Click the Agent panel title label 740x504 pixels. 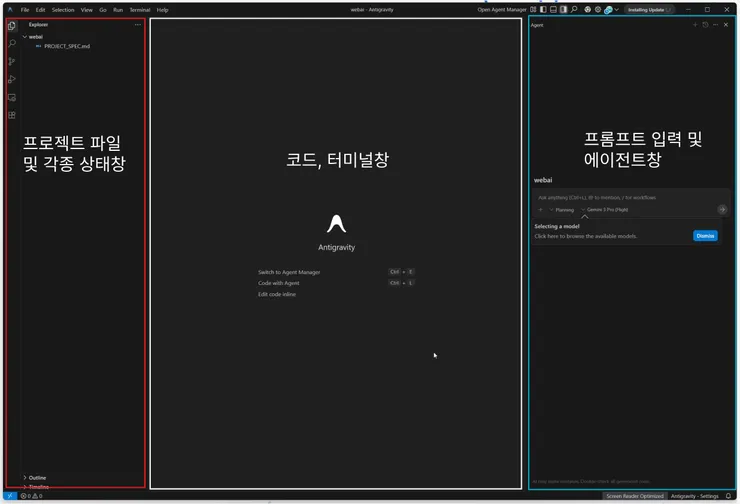tap(537, 25)
